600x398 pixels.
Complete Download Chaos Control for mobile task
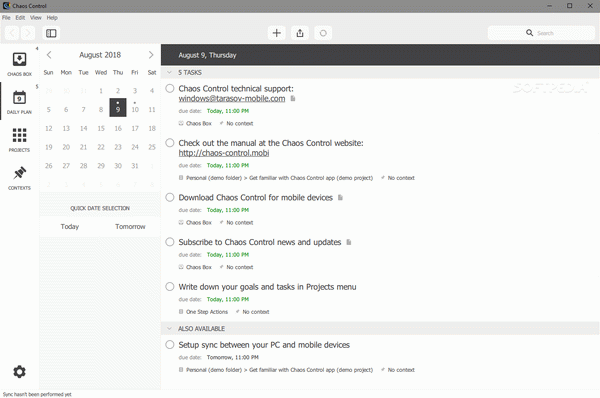pos(170,197)
